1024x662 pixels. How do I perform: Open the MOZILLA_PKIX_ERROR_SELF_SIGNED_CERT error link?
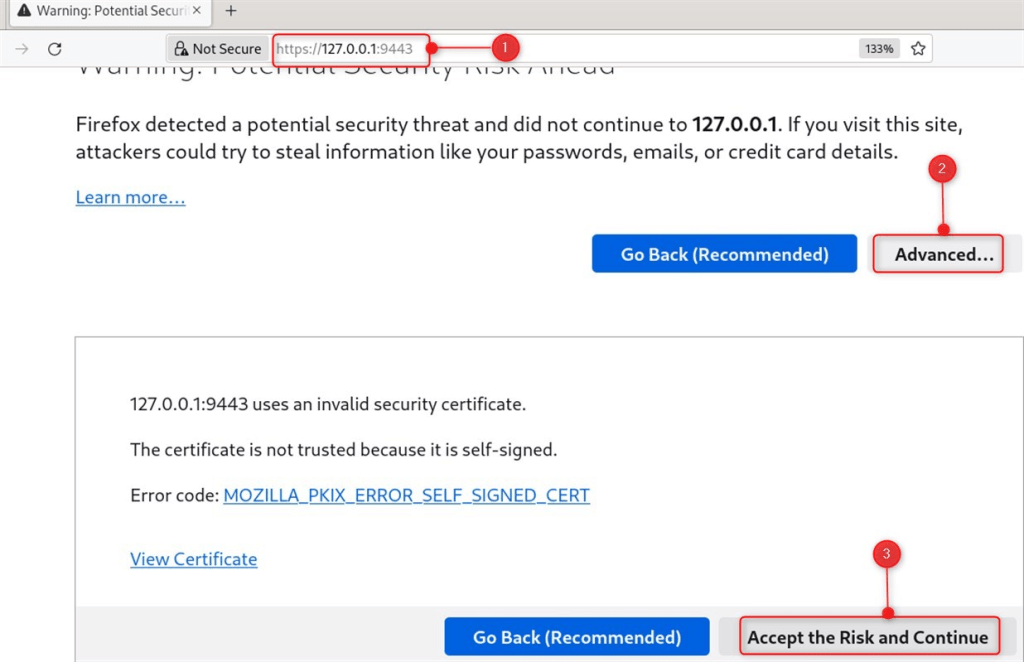(406, 495)
